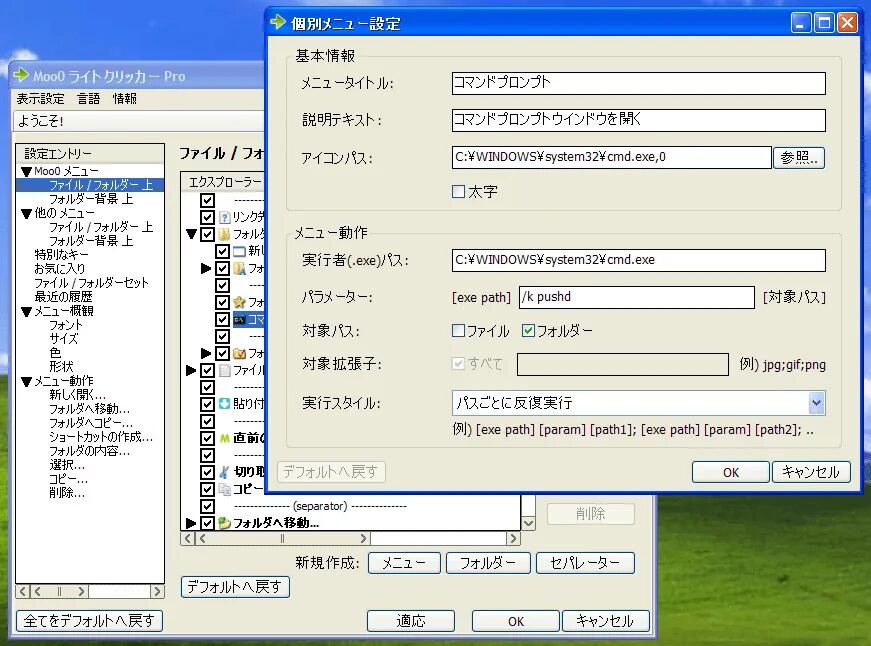Click the blank page icon of the ファイル row
The height and width of the screenshot is (646, 871).
pos(224,370)
